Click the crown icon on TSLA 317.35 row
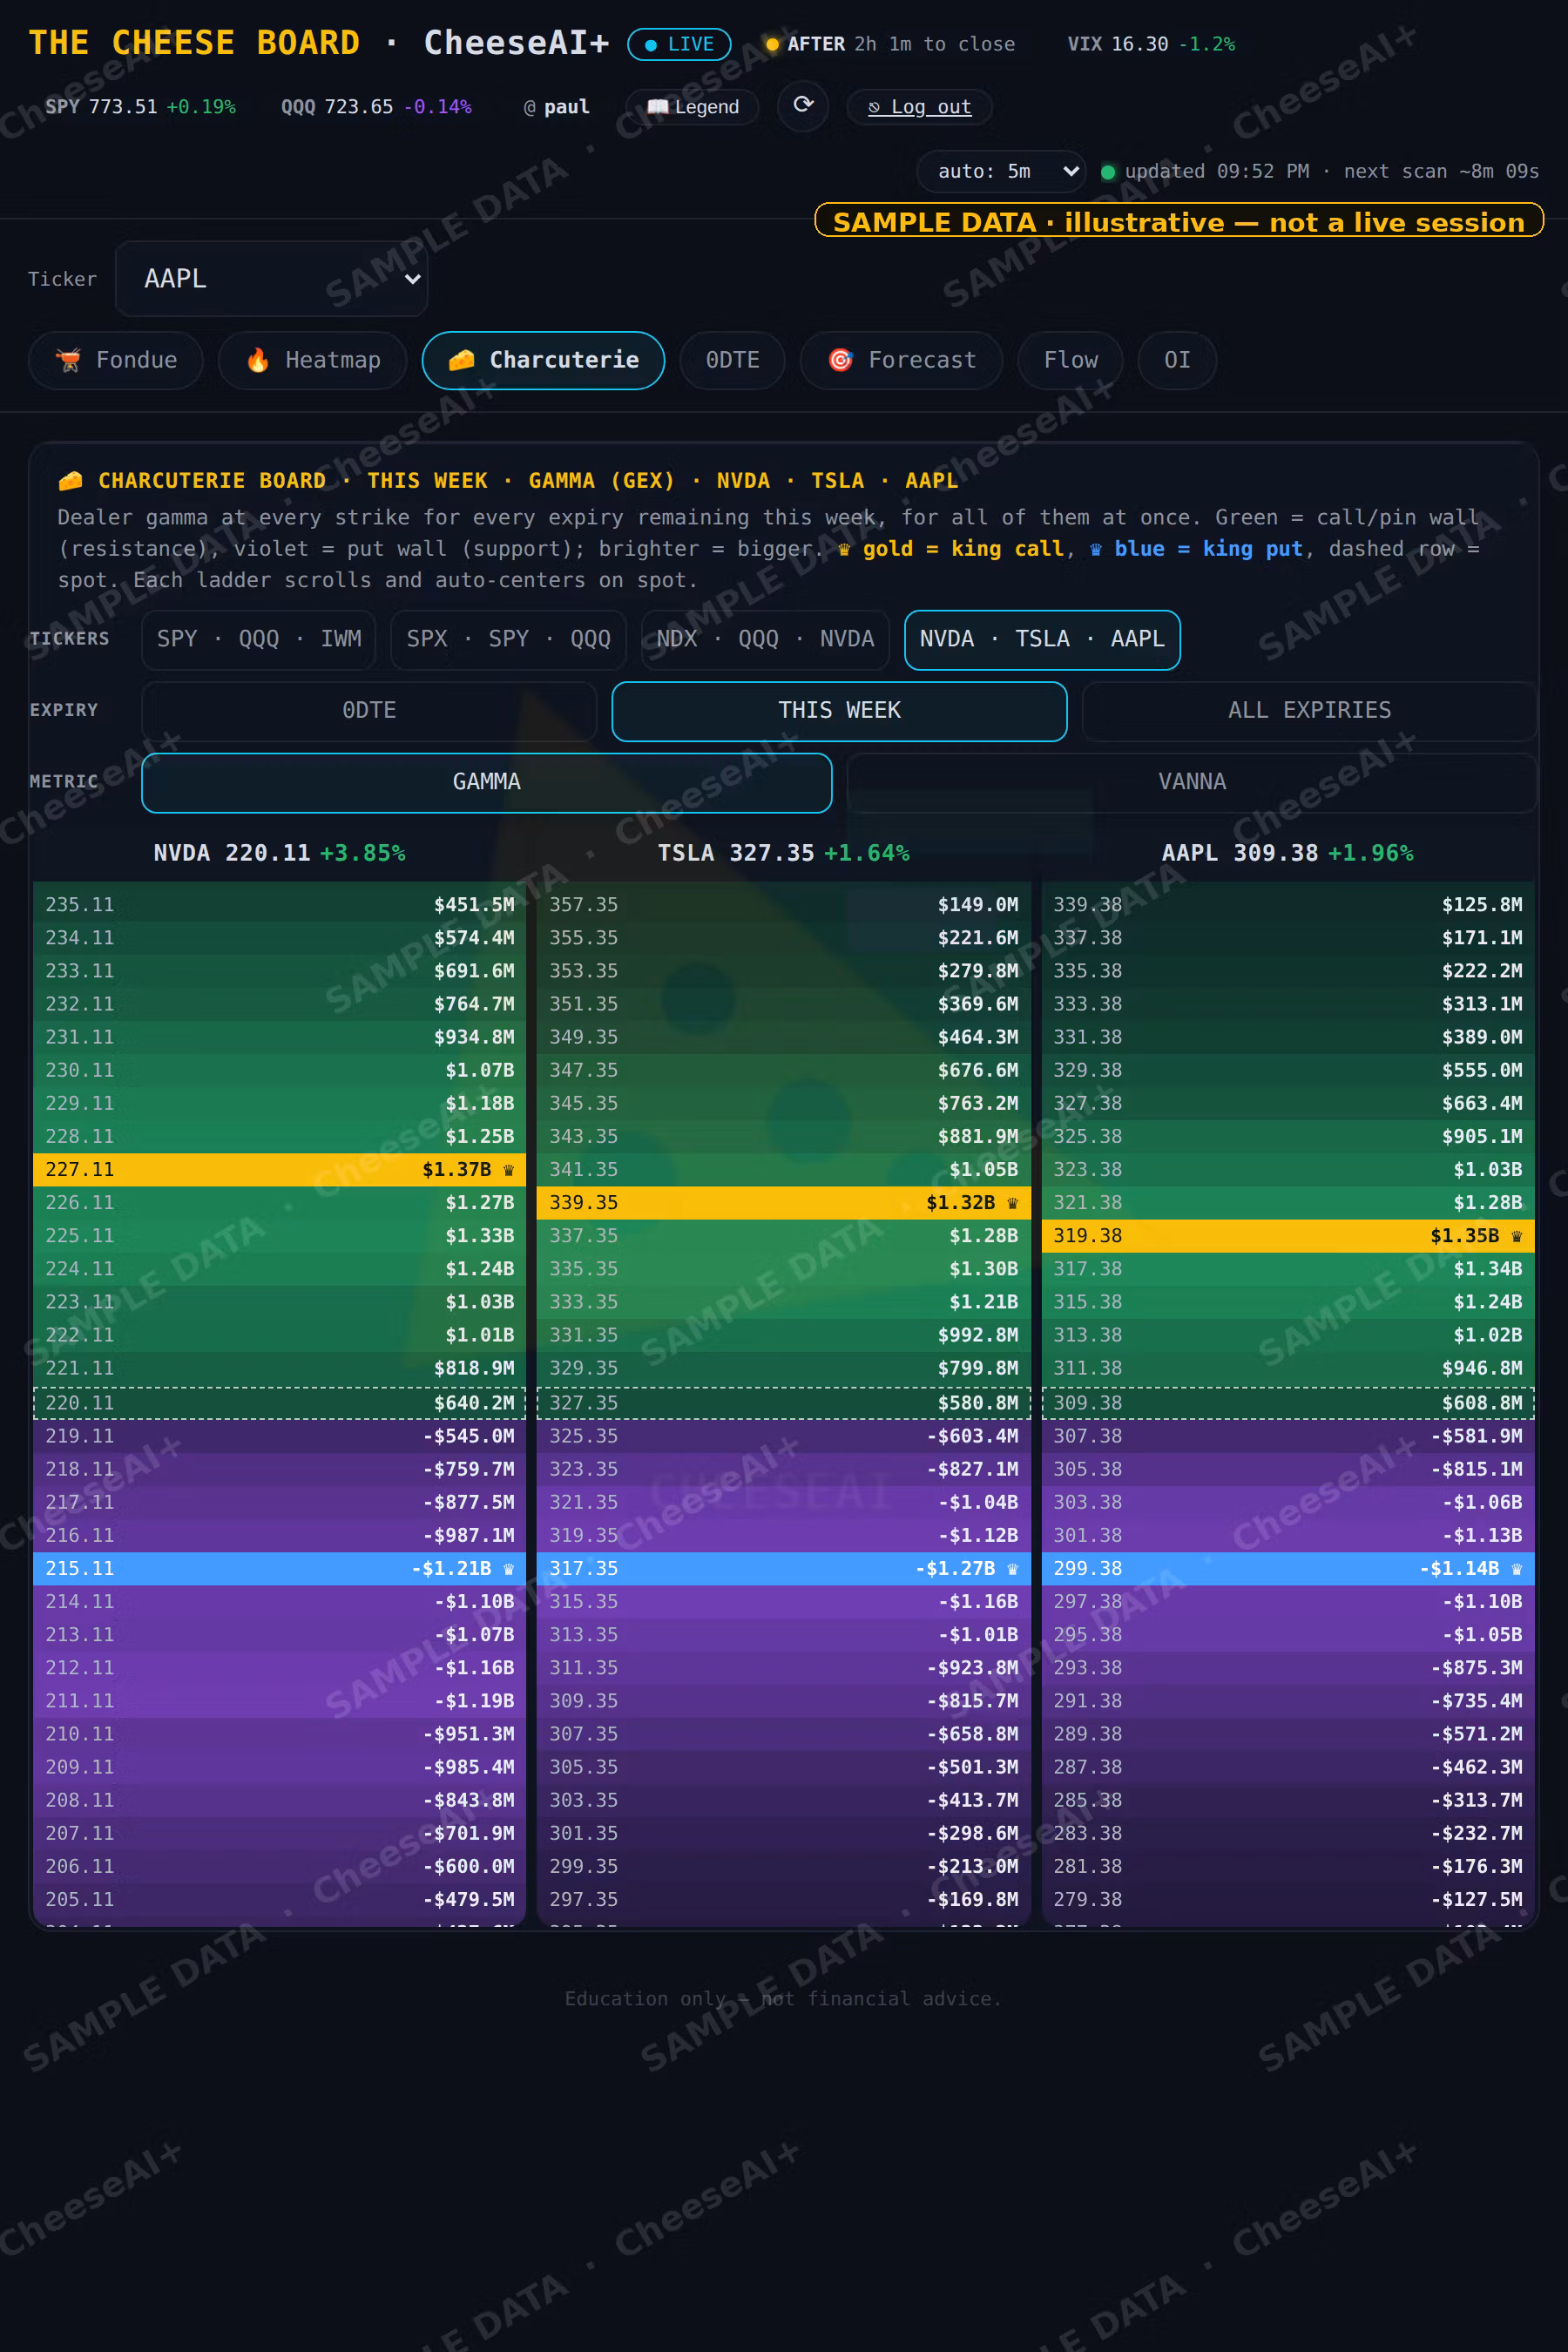 1012,1569
